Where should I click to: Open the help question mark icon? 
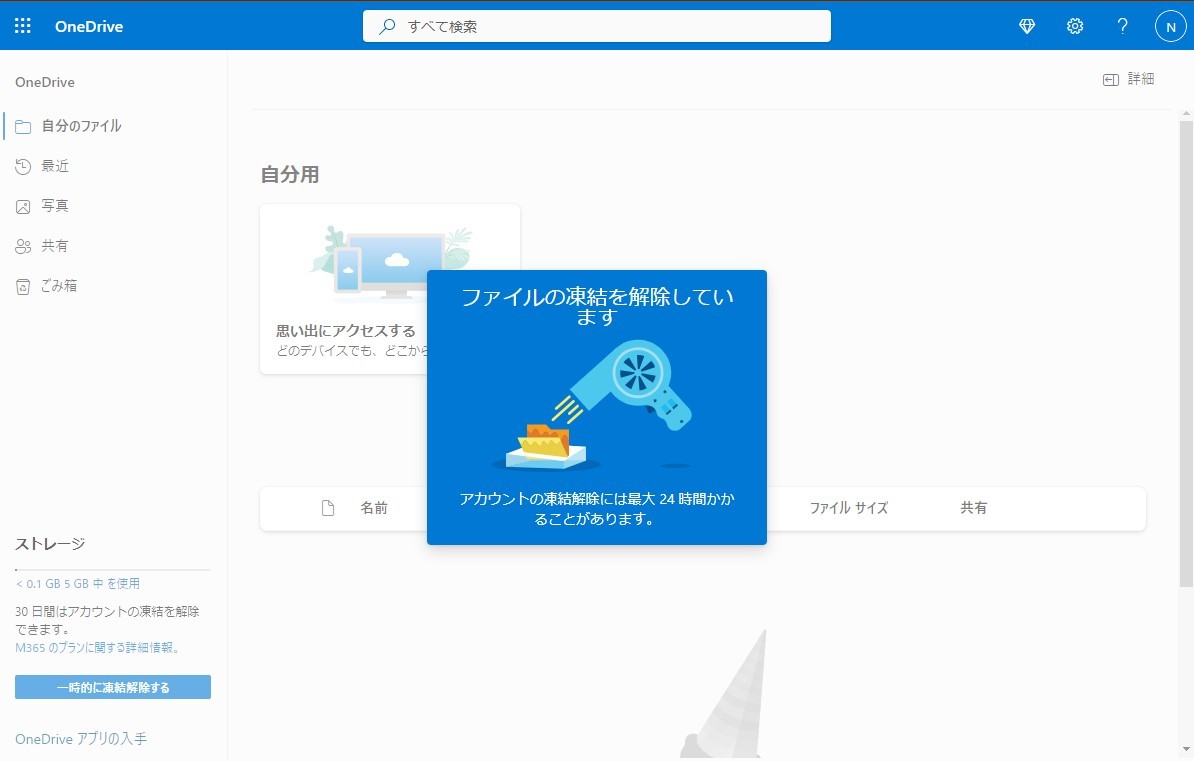(1122, 25)
